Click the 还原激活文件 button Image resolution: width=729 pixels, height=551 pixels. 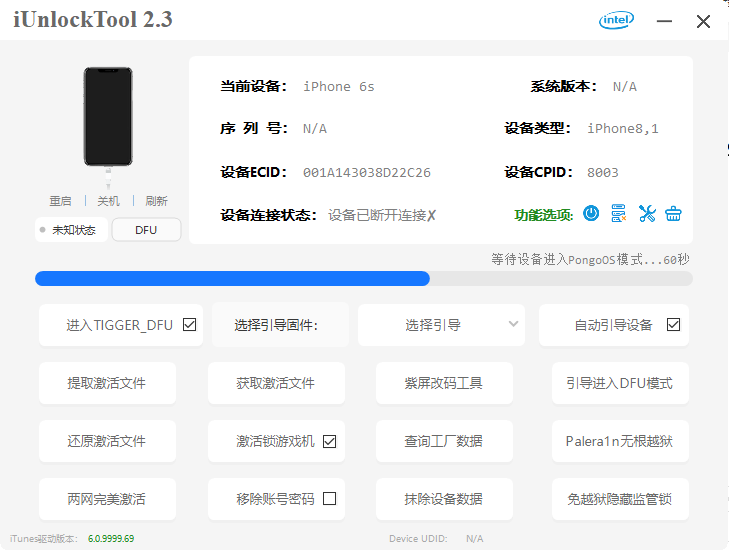107,441
